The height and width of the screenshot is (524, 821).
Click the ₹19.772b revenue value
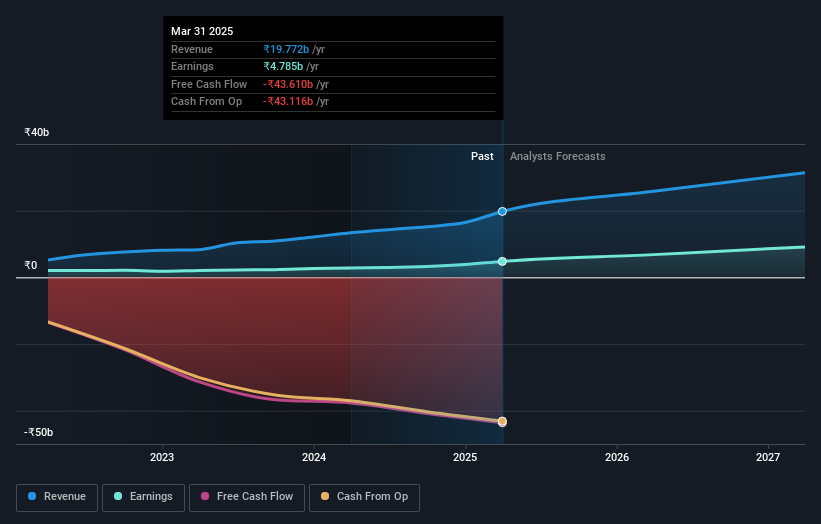point(286,49)
